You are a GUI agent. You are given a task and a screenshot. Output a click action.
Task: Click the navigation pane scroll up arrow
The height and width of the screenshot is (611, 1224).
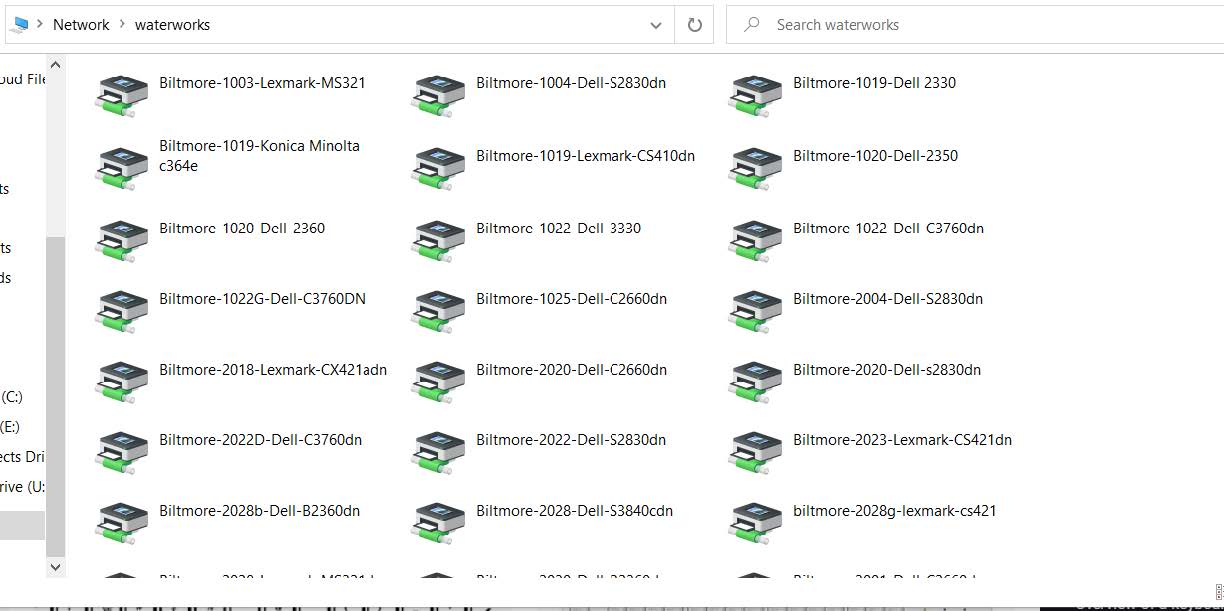55,66
